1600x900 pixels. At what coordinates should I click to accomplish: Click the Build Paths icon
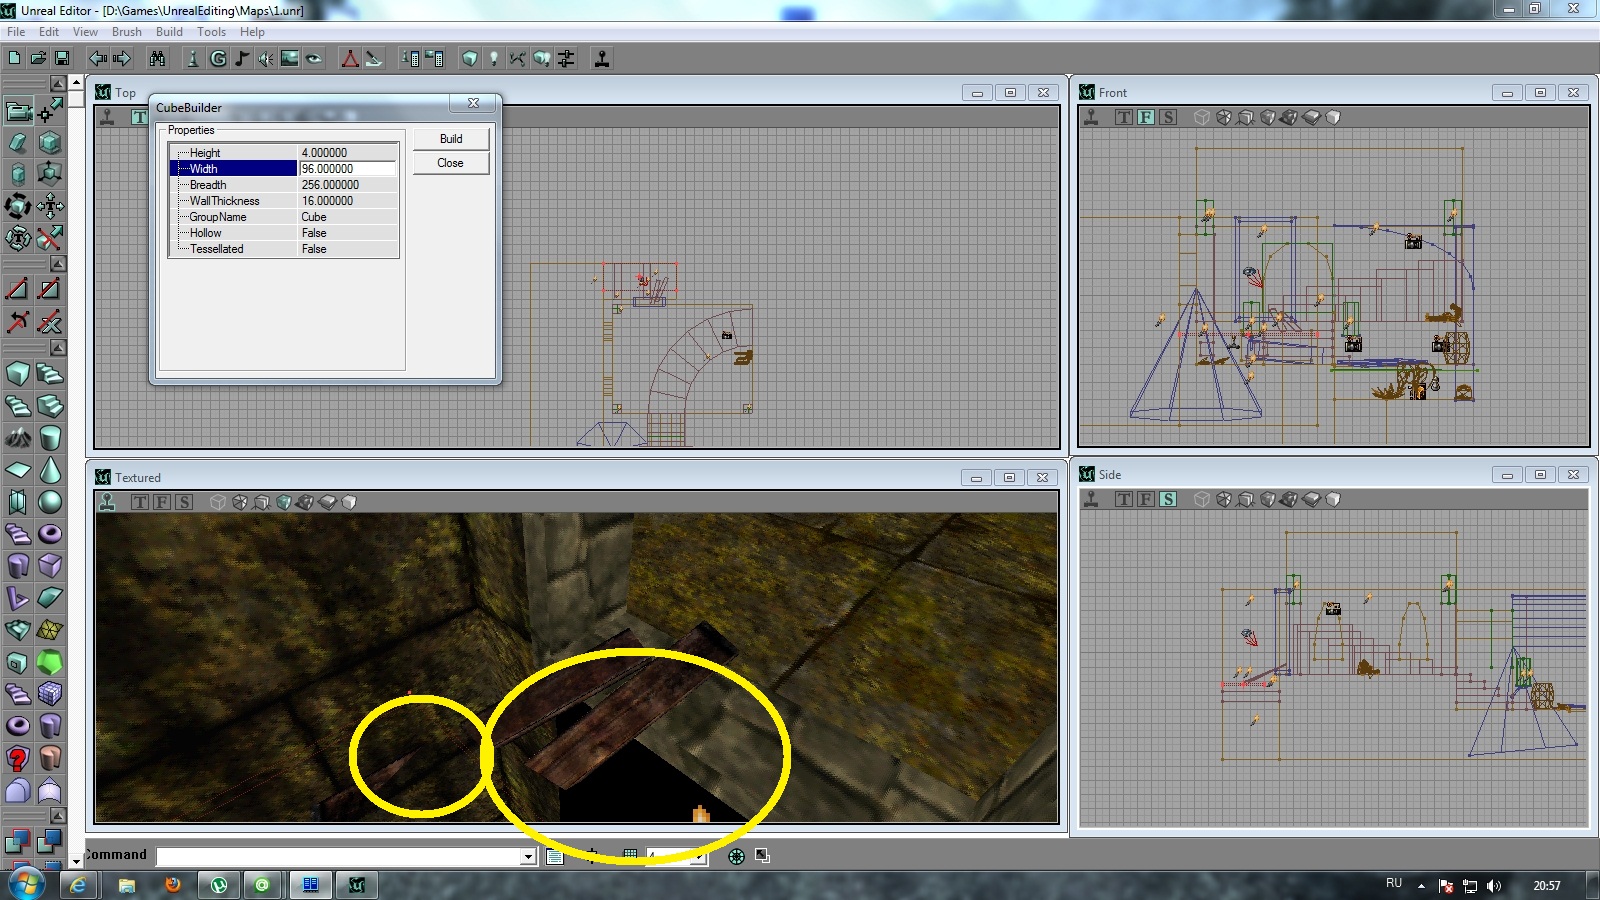pos(518,59)
